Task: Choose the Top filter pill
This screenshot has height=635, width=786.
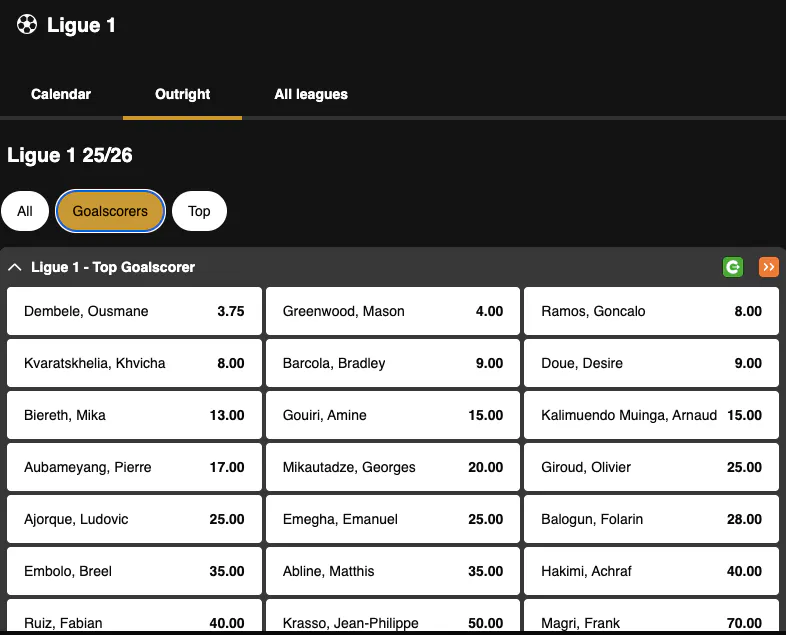Action: coord(199,211)
